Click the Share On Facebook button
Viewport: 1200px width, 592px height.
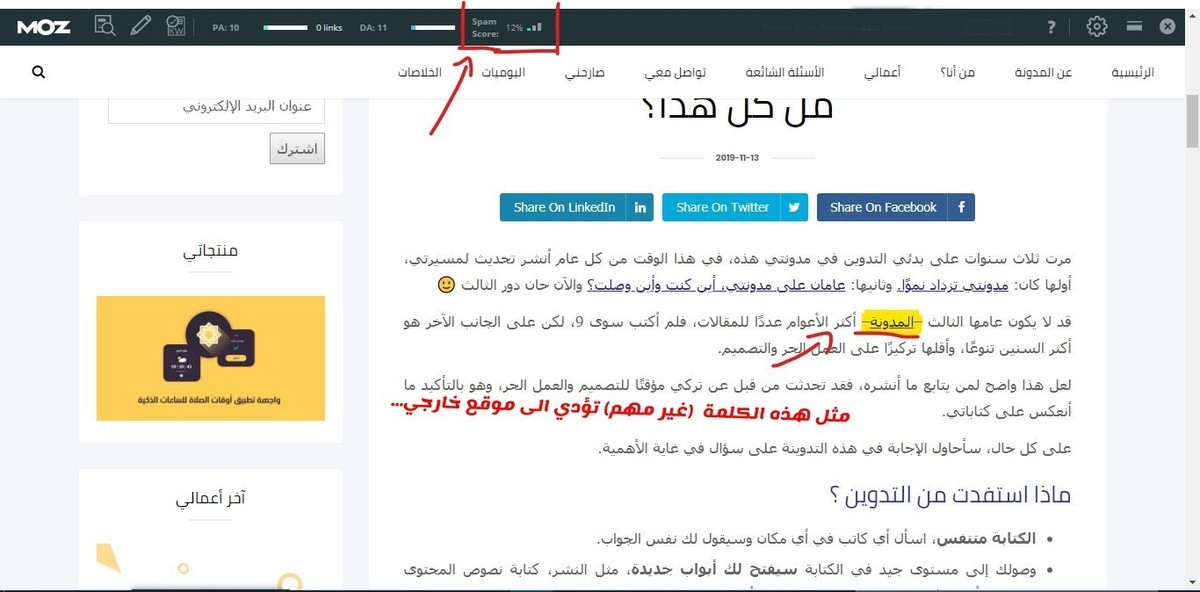click(896, 207)
